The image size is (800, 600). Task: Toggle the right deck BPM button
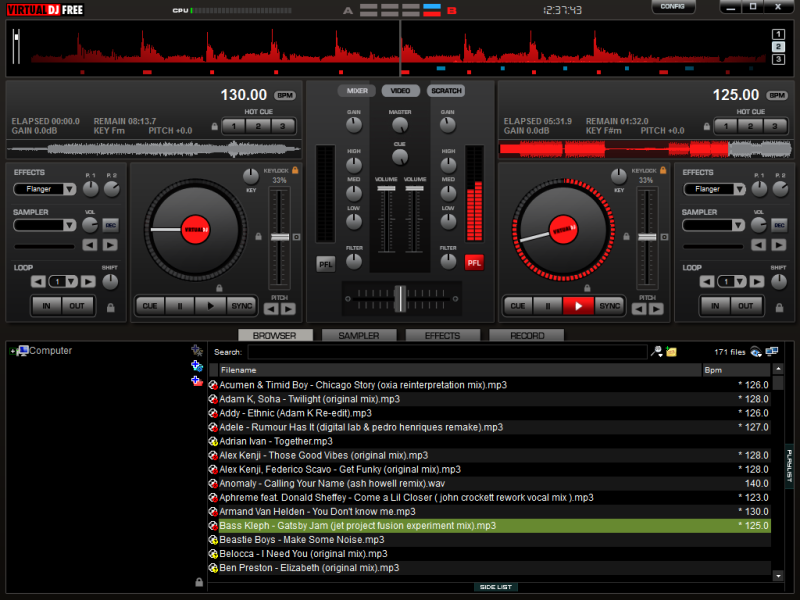pyautogui.click(x=777, y=95)
